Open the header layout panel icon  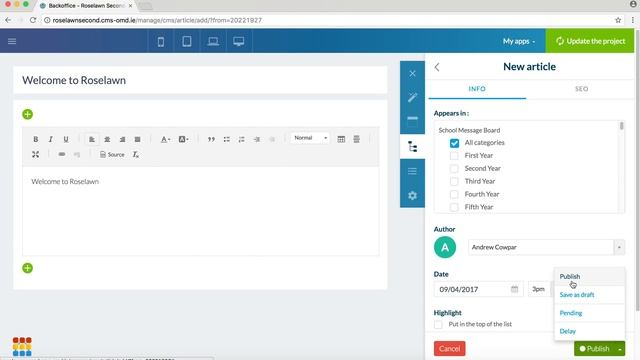click(x=412, y=122)
